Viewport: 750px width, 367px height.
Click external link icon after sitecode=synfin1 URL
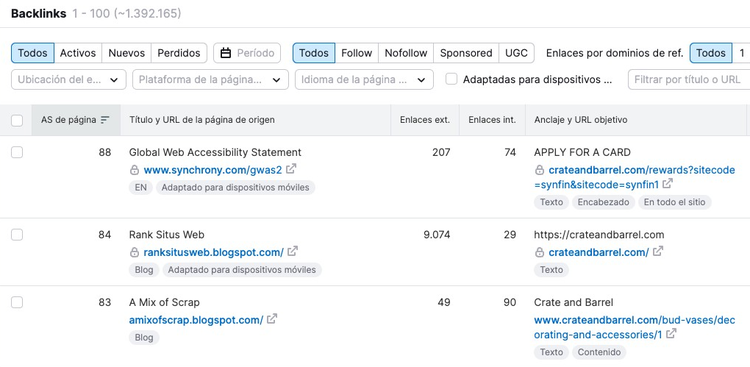668,183
